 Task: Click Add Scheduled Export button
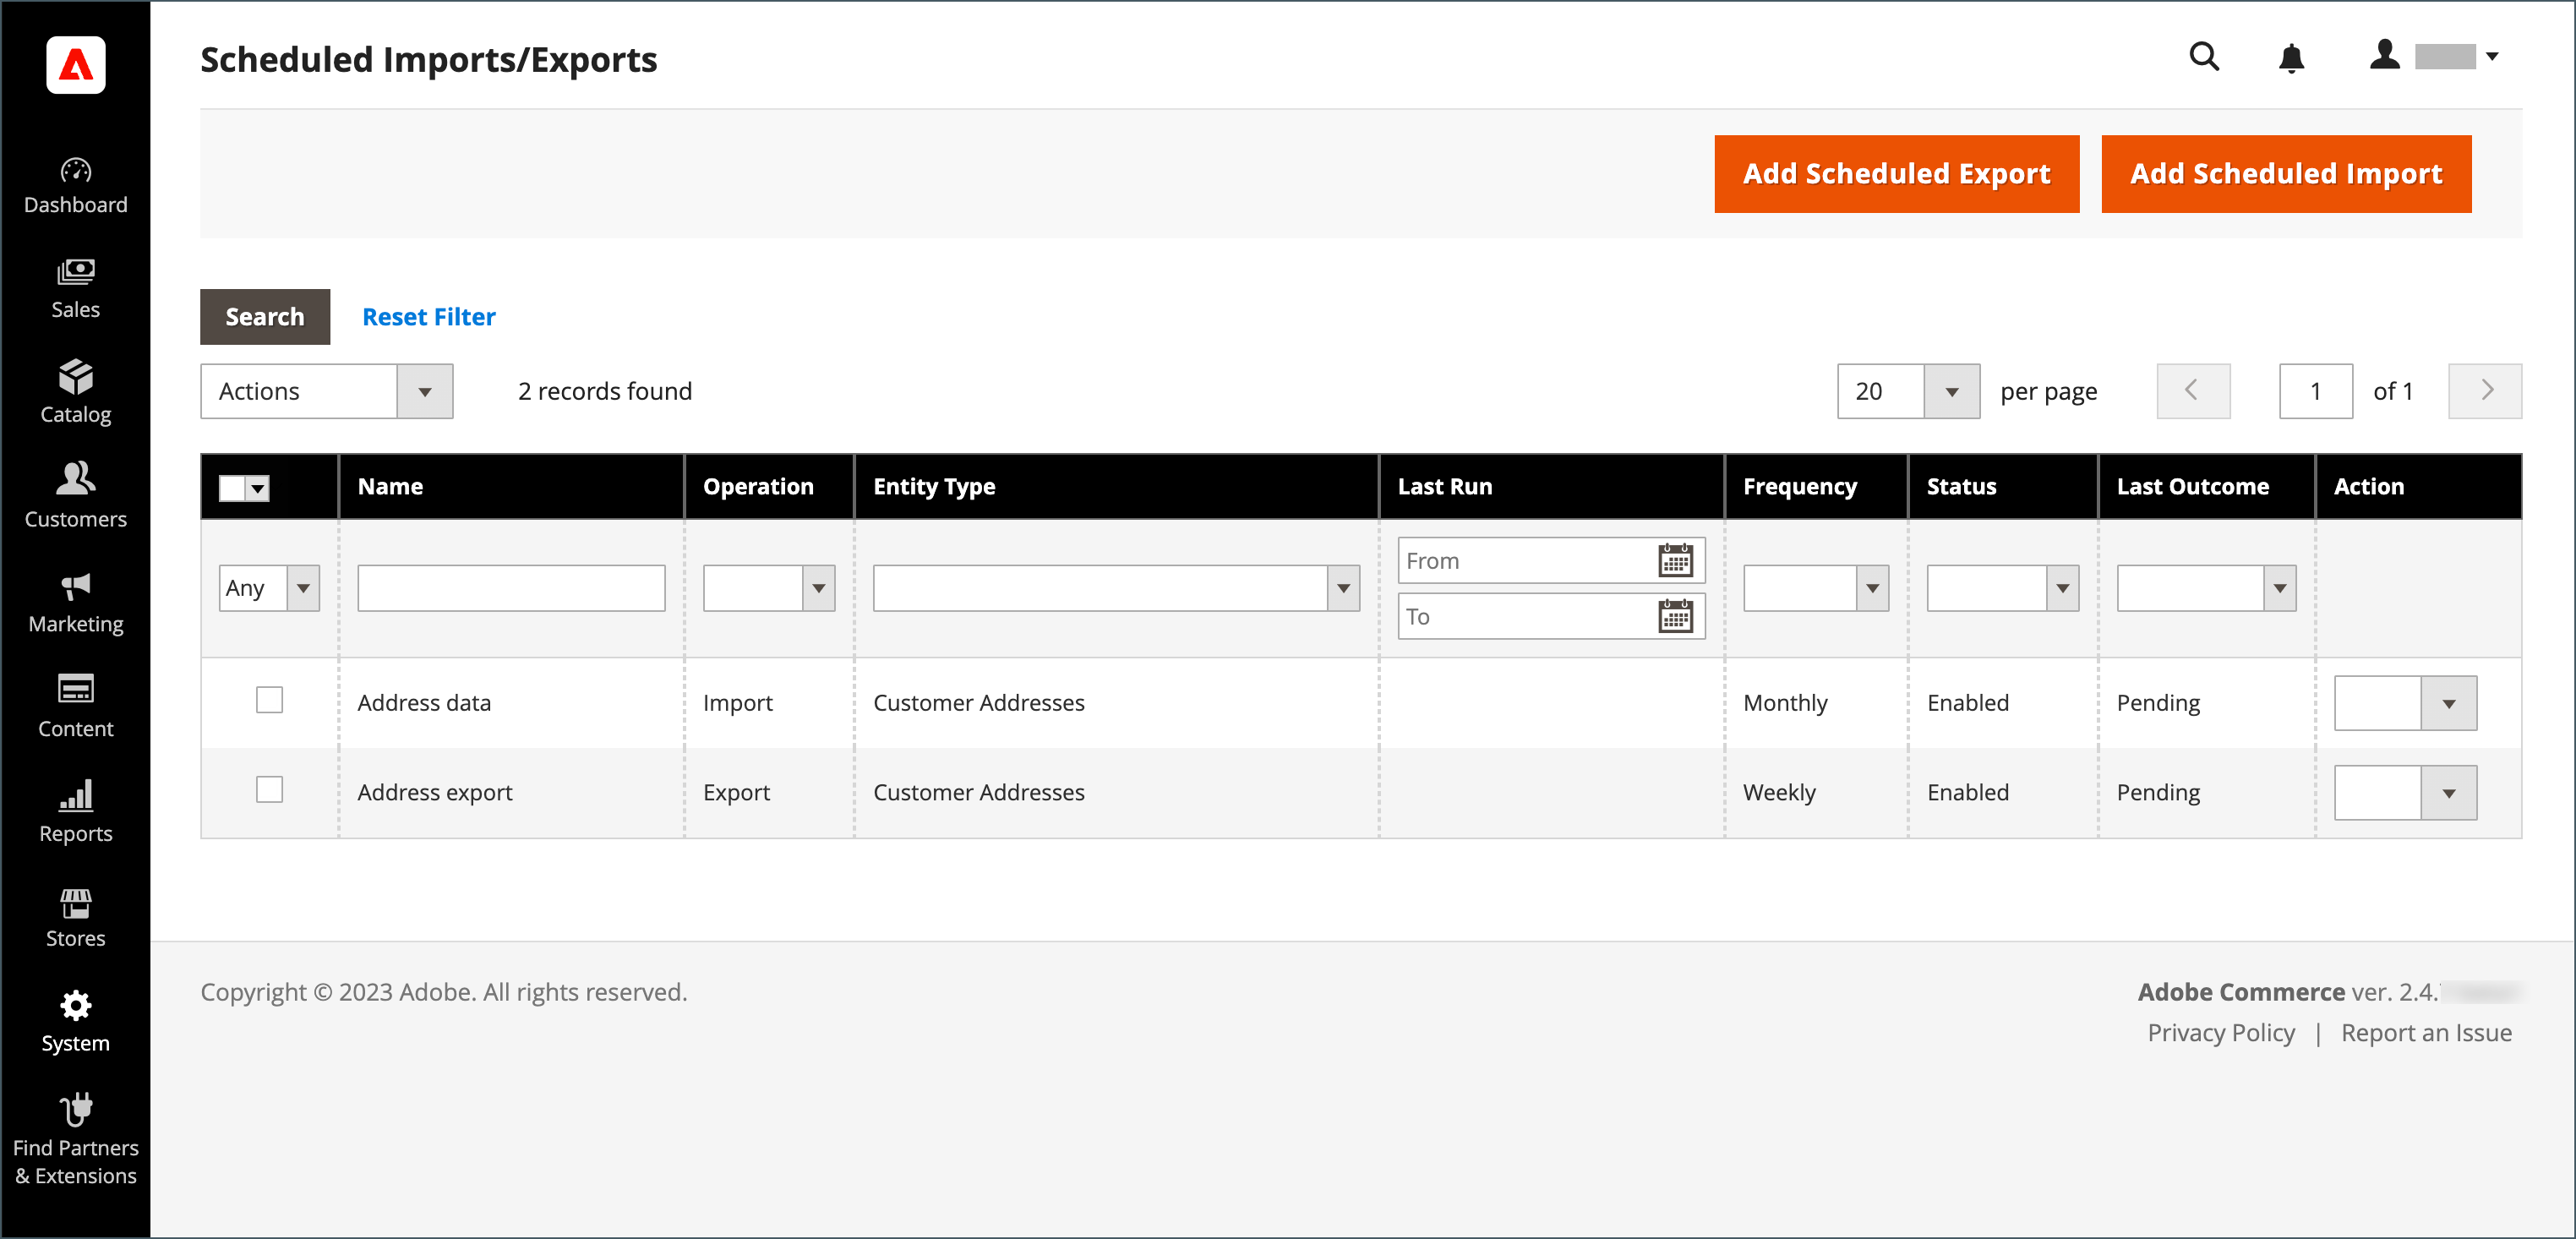(x=1897, y=174)
